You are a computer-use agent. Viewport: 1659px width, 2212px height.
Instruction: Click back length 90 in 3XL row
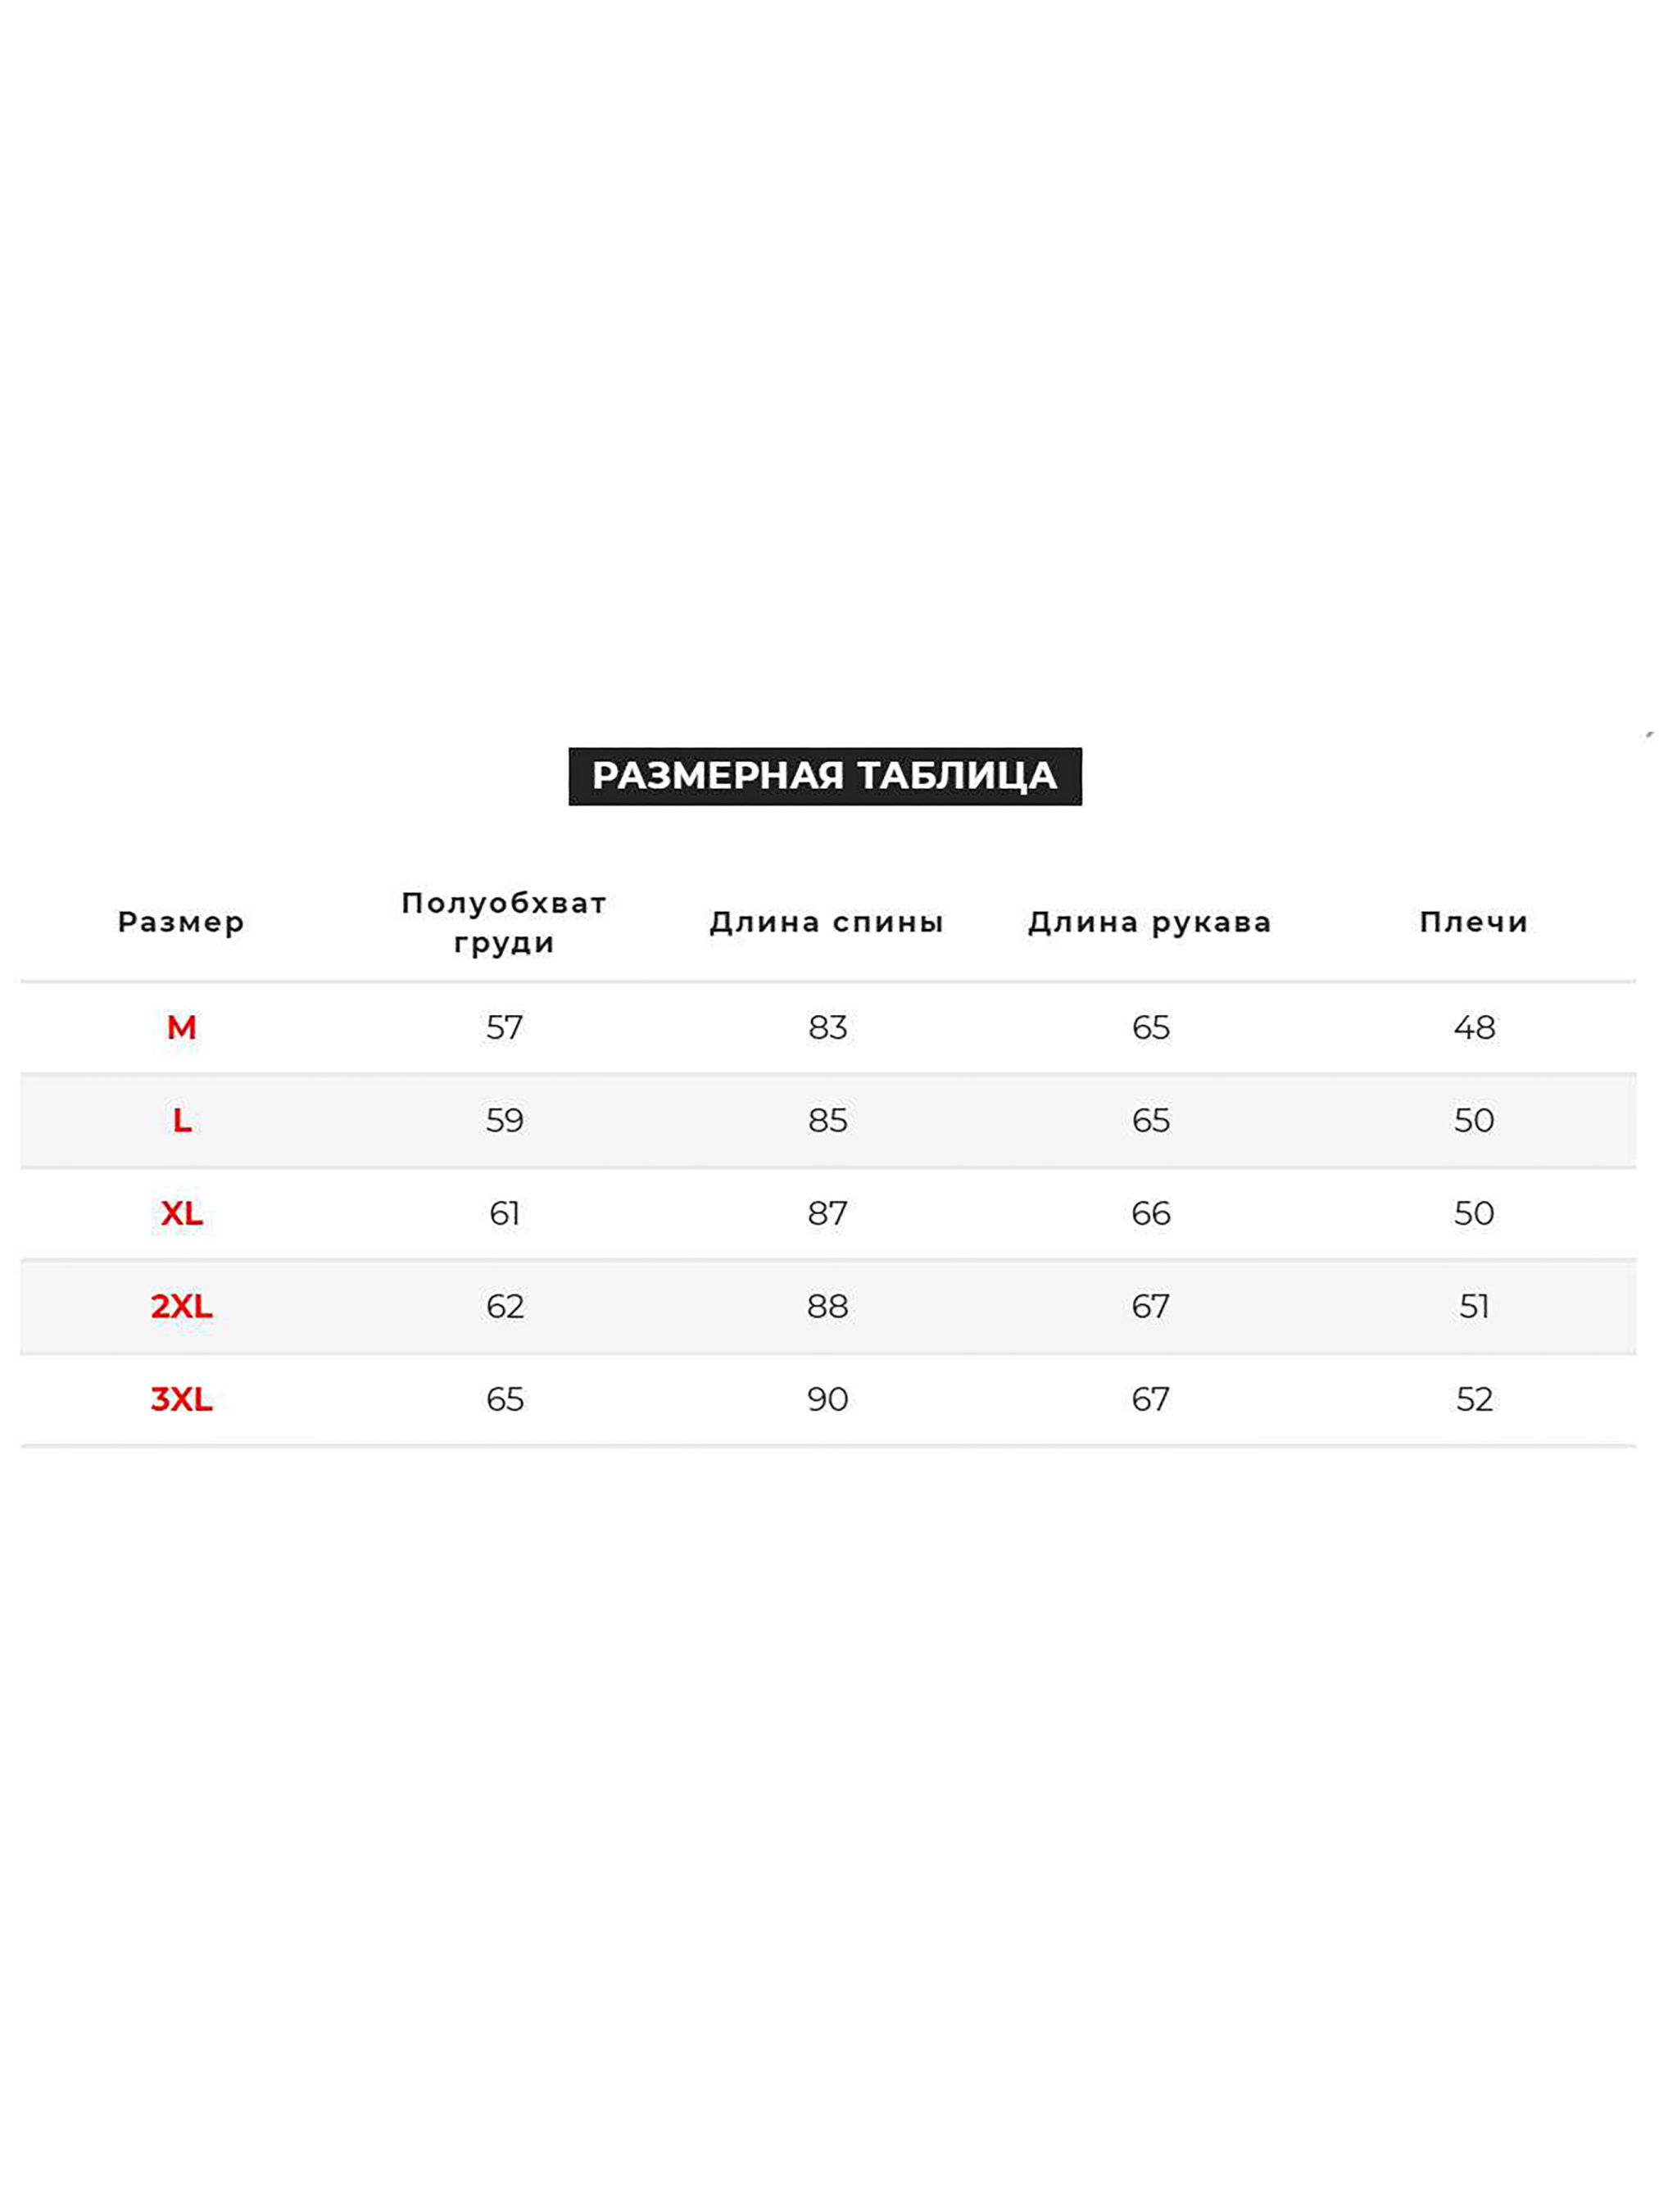point(827,1399)
